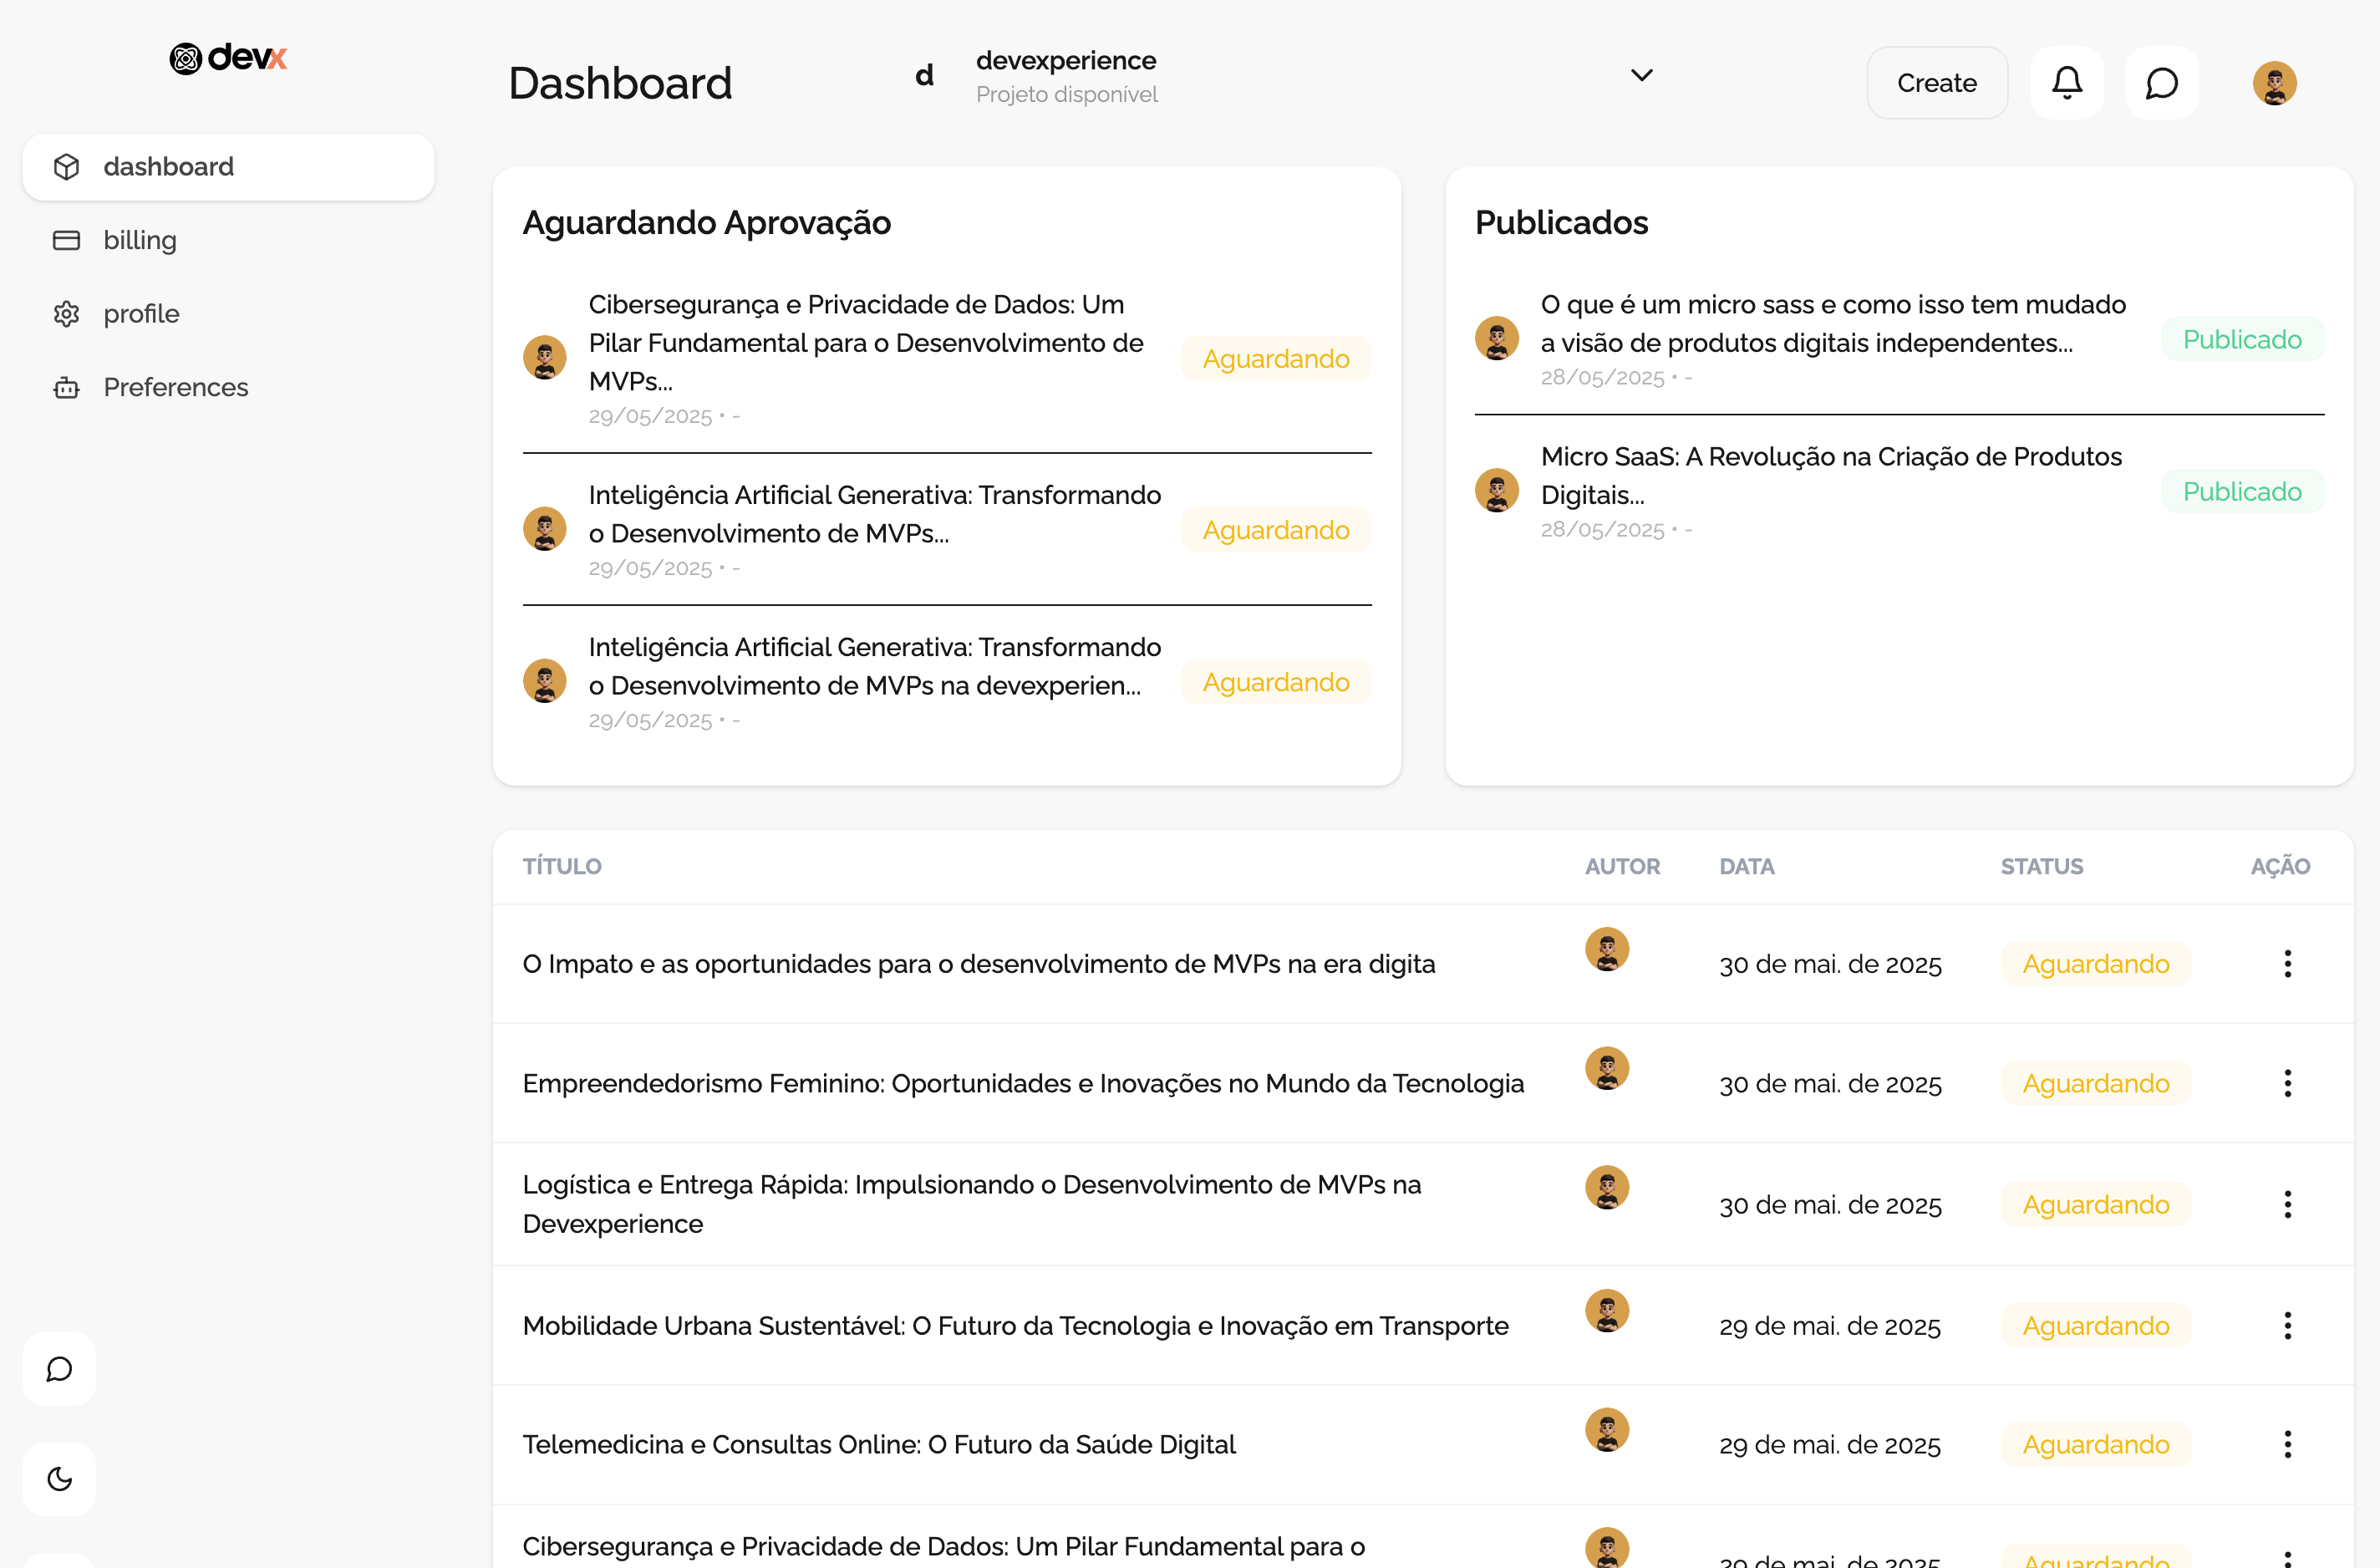2380x1568 pixels.
Task: Open actions menu for Logística e Entrega row
Action: (x=2287, y=1204)
